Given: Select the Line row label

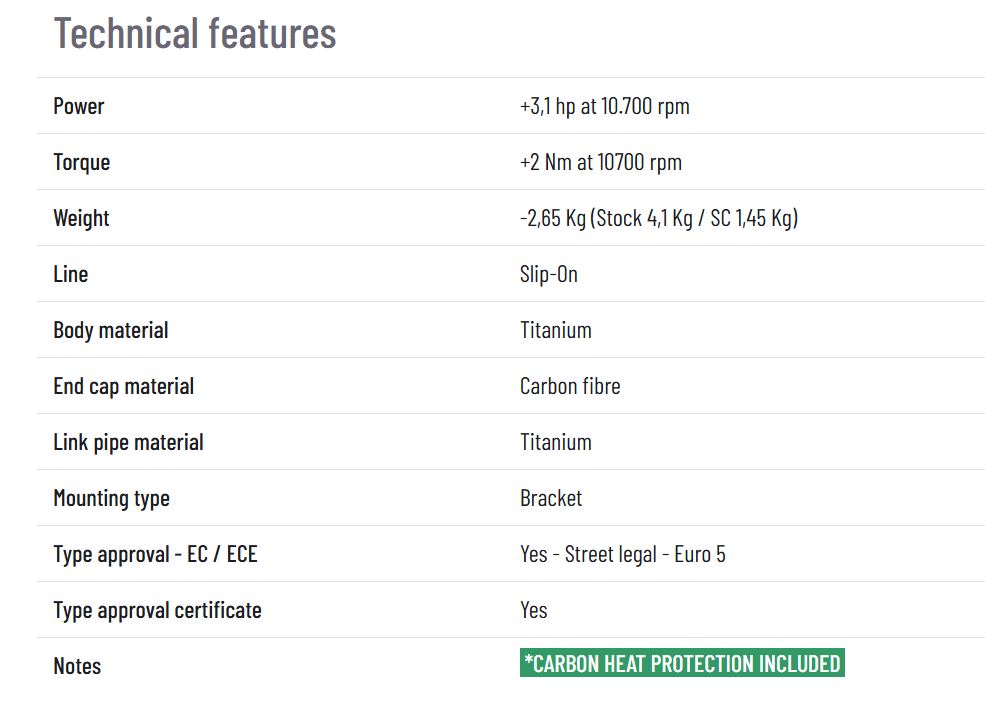Looking at the screenshot, I should point(71,274).
